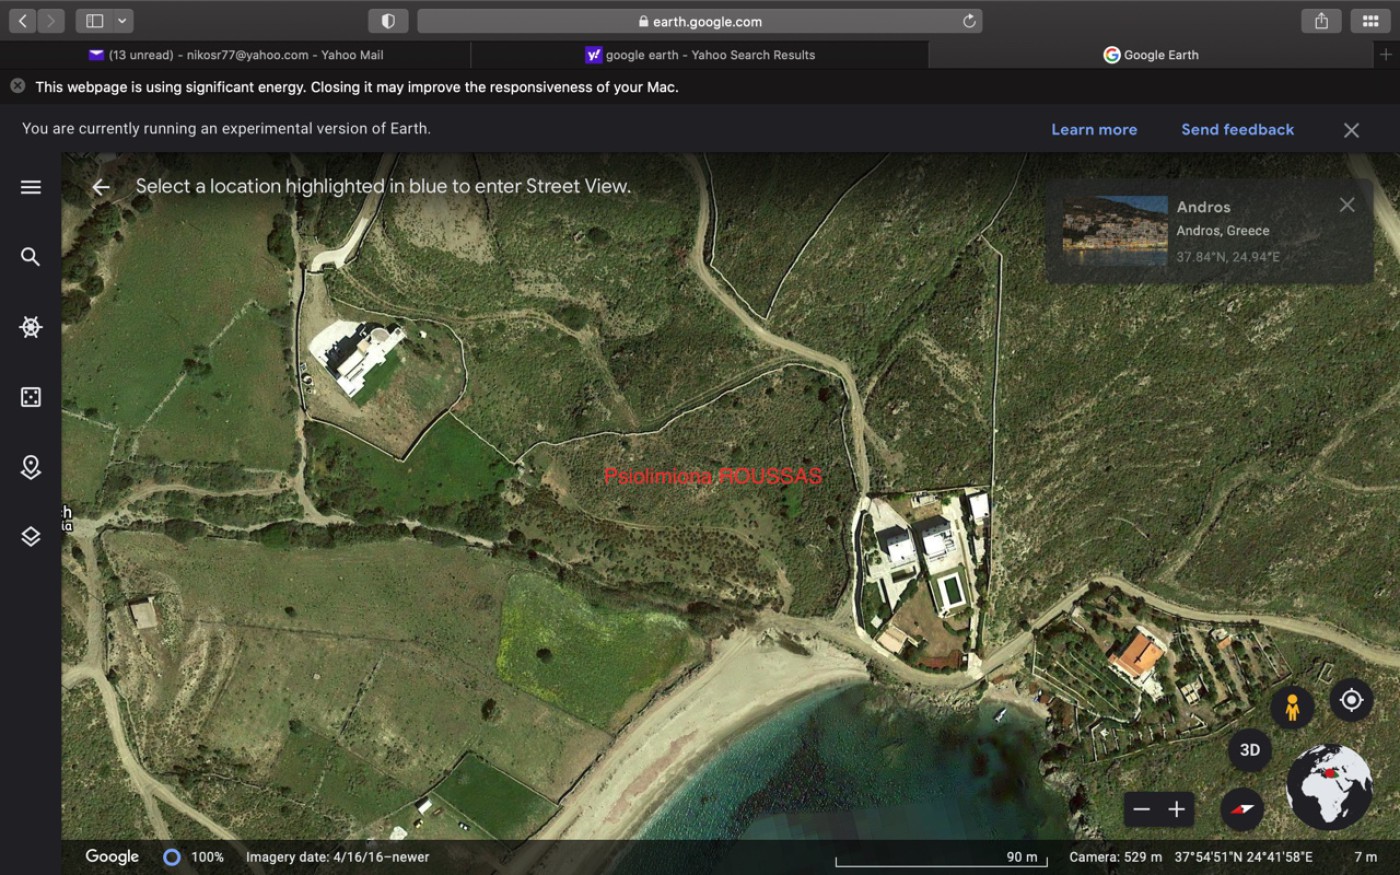1400x875 pixels.
Task: Click the Pegman Street View icon
Action: click(1292, 707)
